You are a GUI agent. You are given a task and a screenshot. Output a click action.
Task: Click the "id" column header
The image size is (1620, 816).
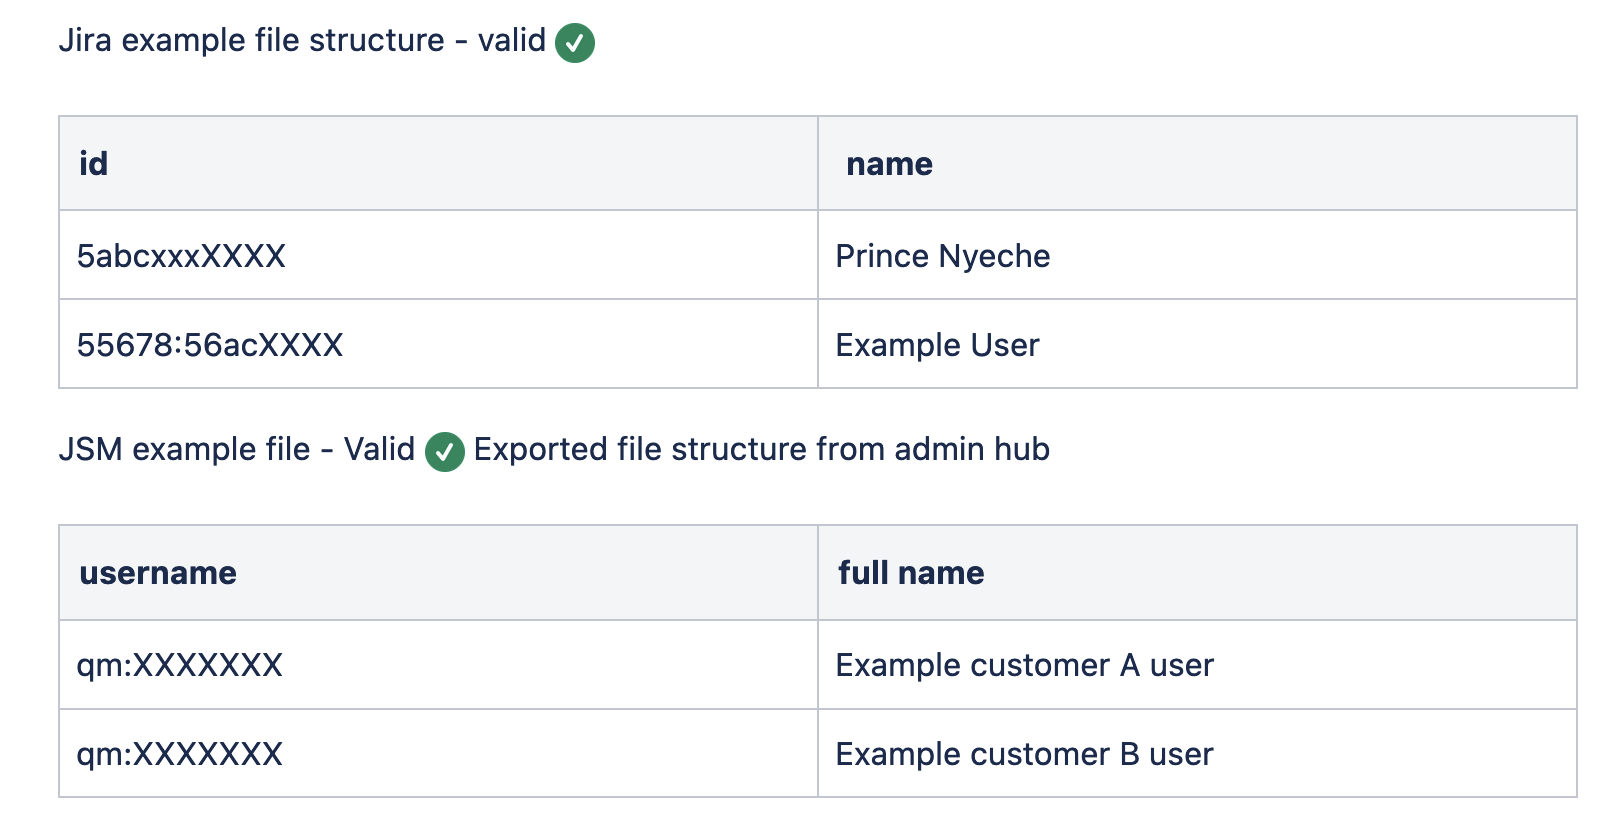(94, 164)
